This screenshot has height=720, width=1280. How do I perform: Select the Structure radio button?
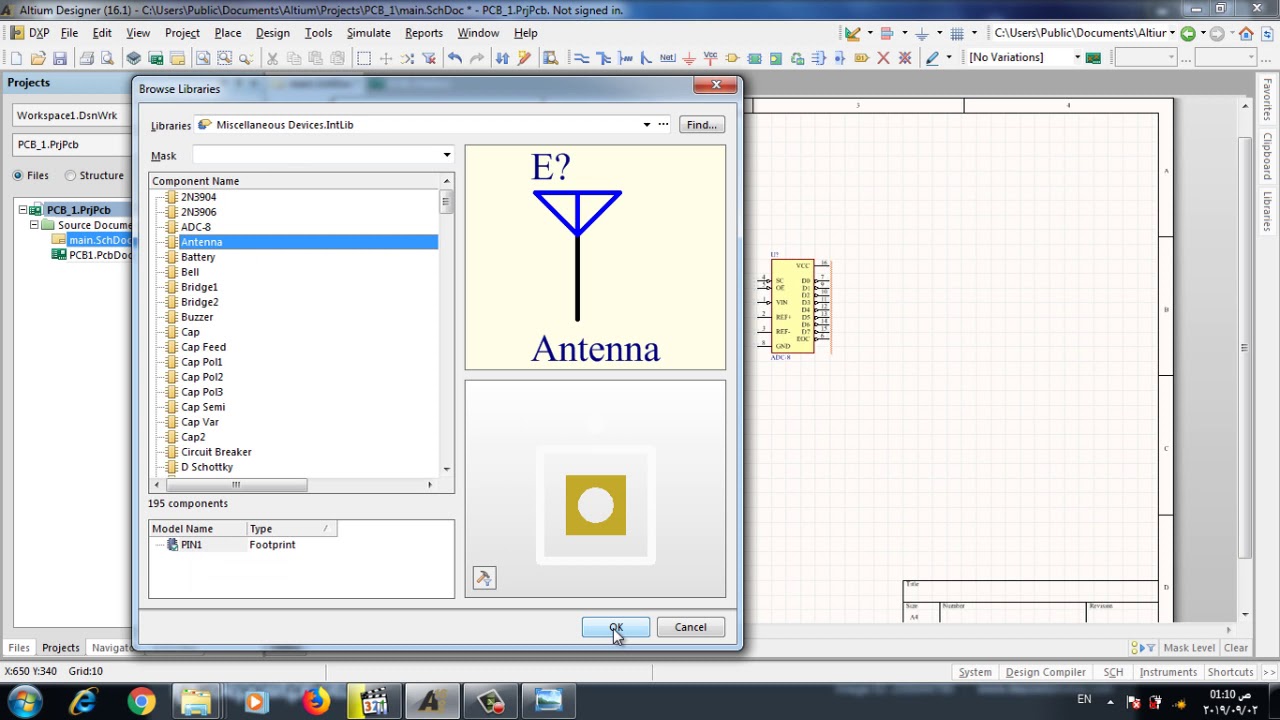[x=70, y=175]
